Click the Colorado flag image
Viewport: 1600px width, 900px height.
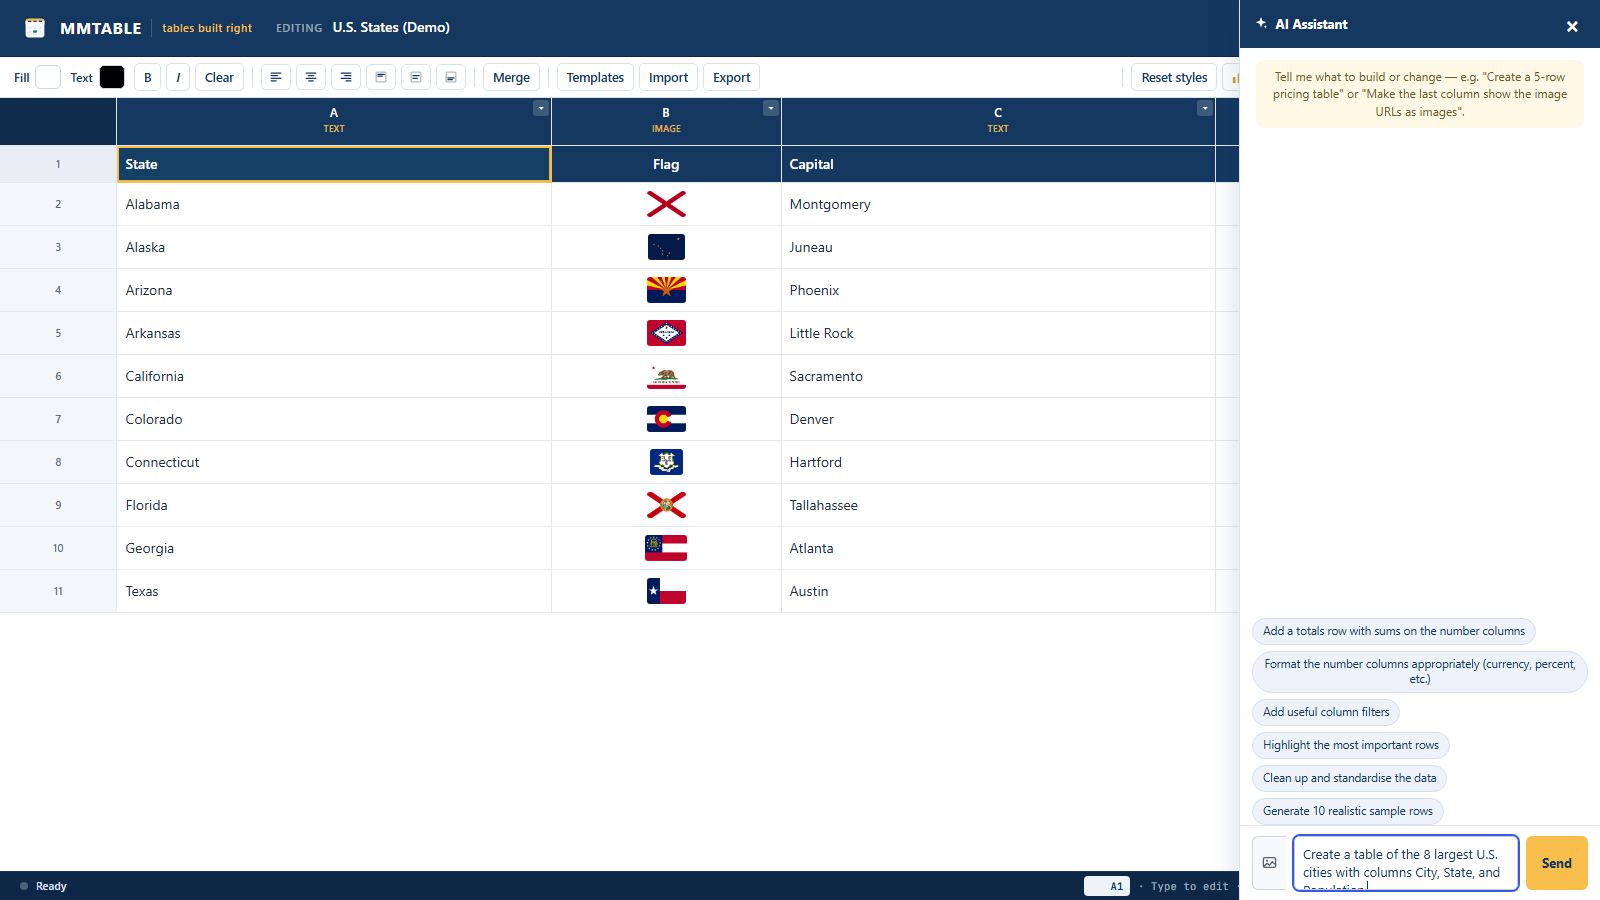point(666,419)
